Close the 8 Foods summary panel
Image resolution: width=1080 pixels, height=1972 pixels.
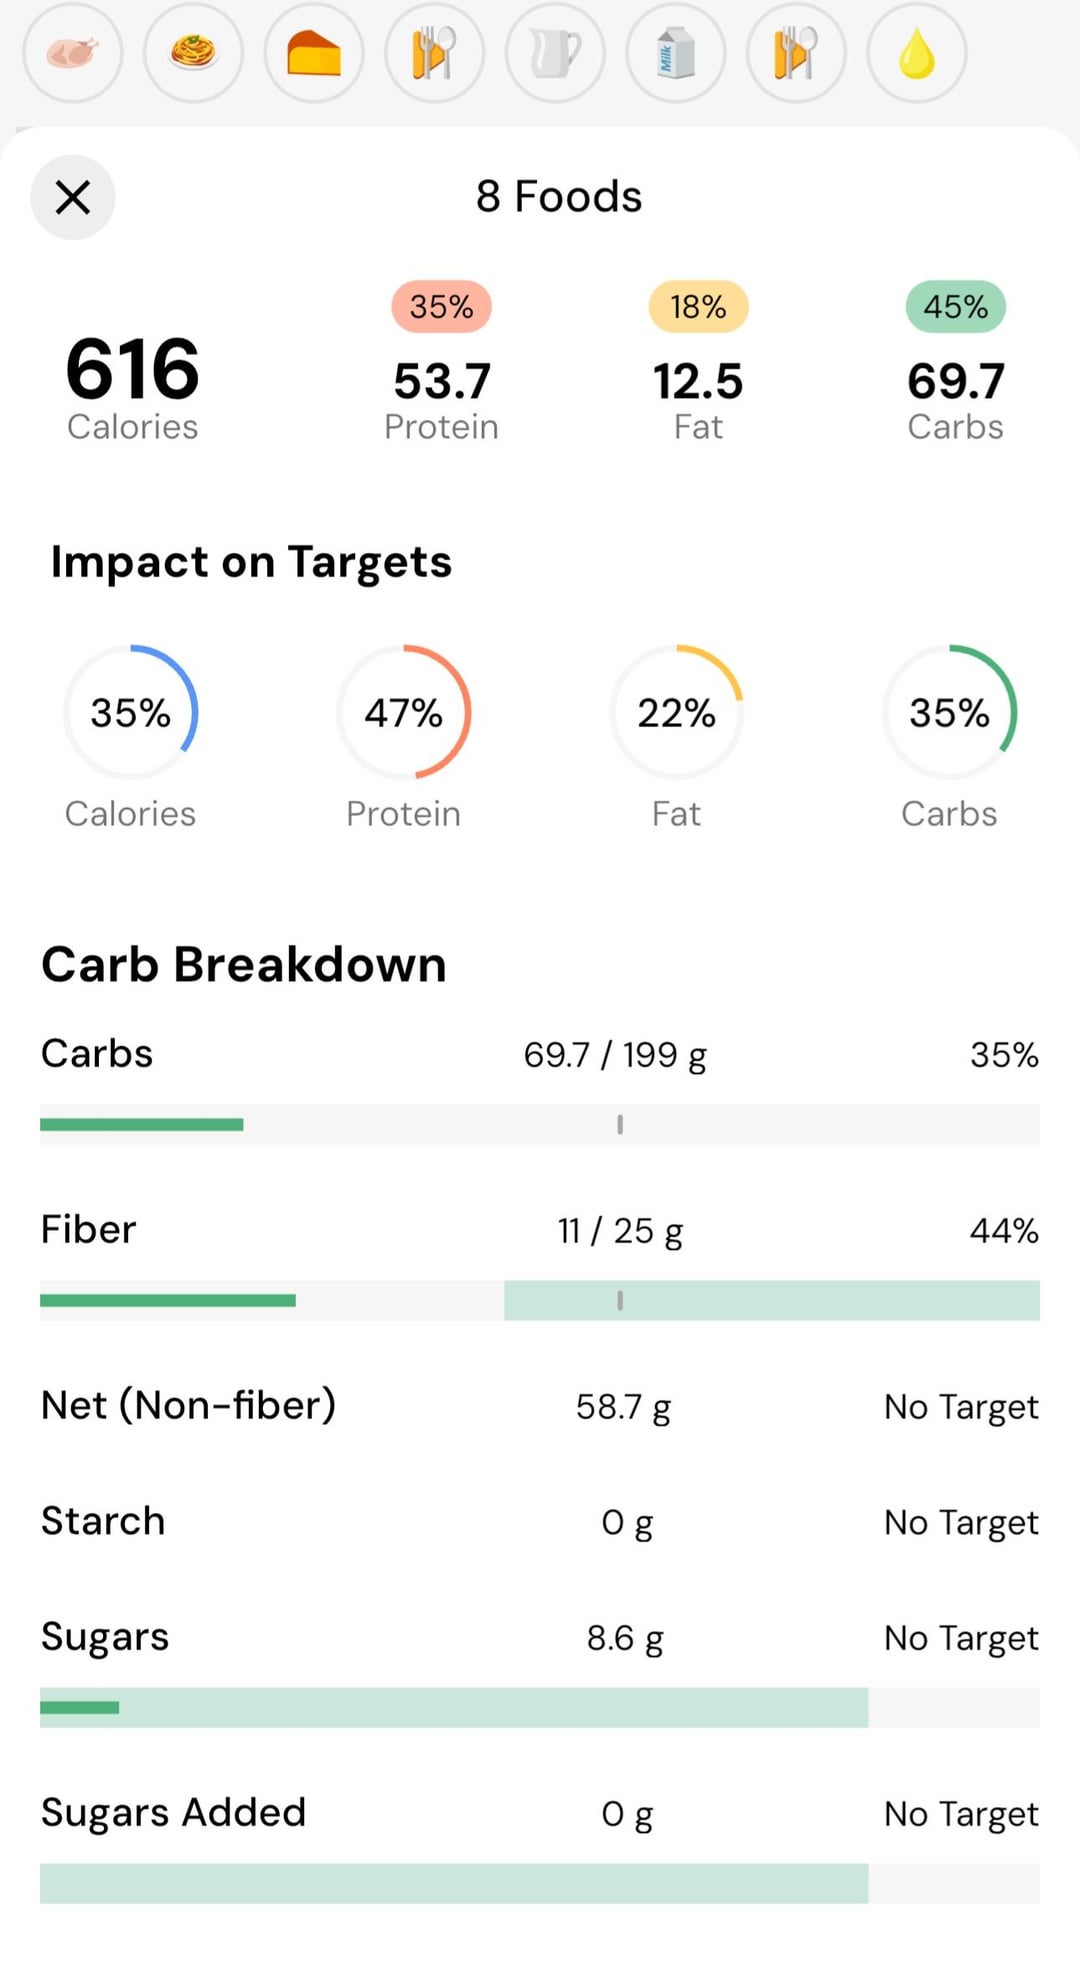click(73, 197)
